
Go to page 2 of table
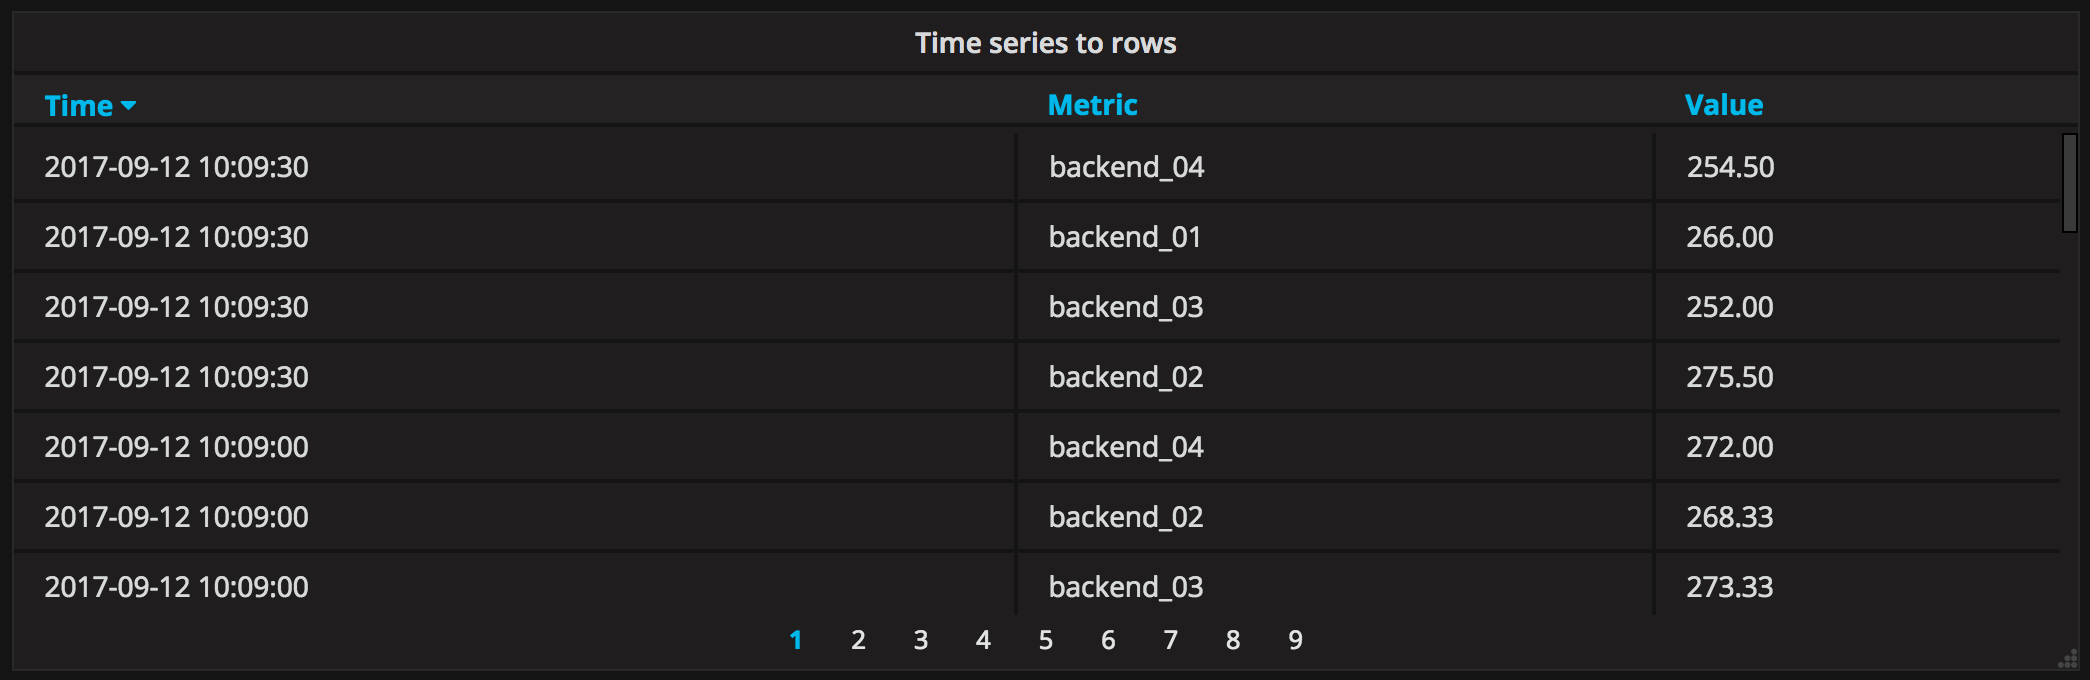pos(858,640)
